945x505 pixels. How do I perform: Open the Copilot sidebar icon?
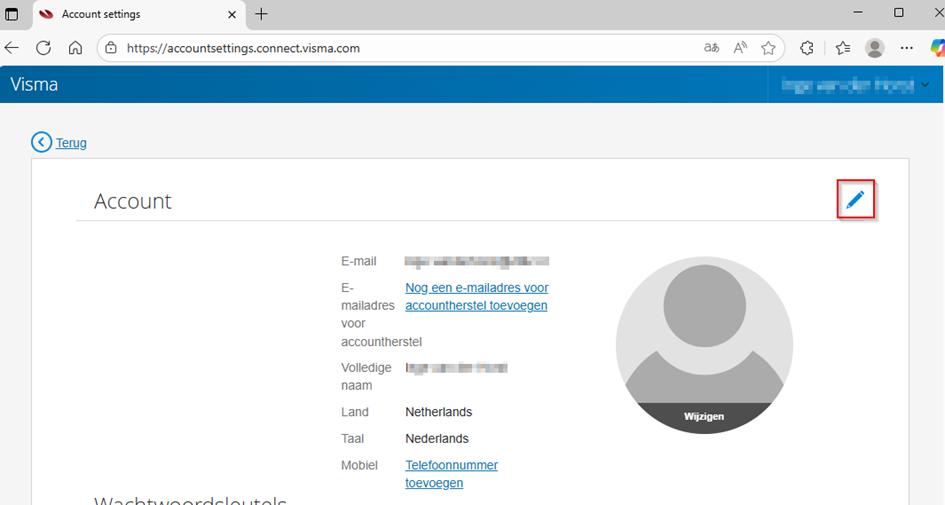pyautogui.click(x=936, y=48)
